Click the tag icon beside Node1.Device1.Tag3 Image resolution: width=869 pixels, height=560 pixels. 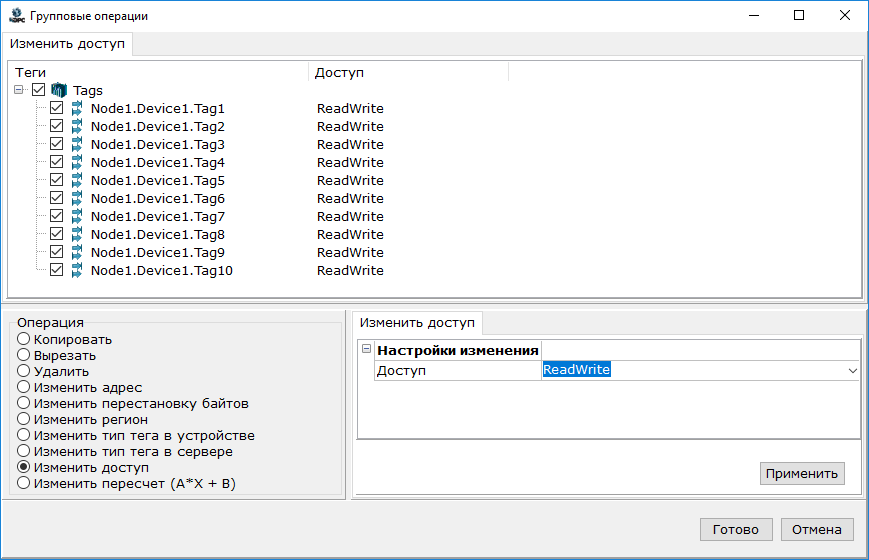click(x=77, y=144)
